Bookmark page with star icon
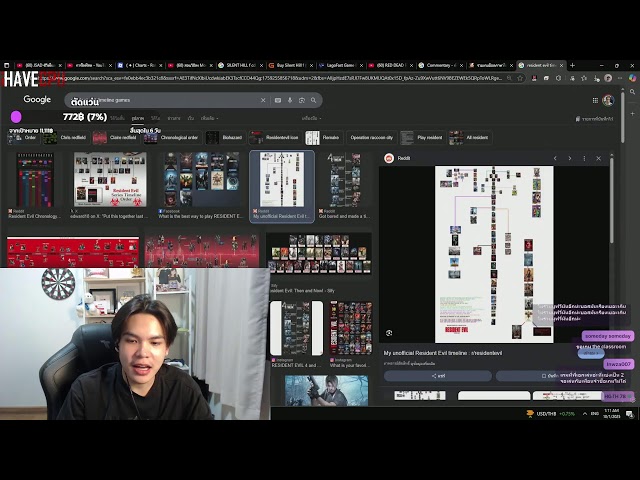The height and width of the screenshot is (480, 640). pos(520,78)
